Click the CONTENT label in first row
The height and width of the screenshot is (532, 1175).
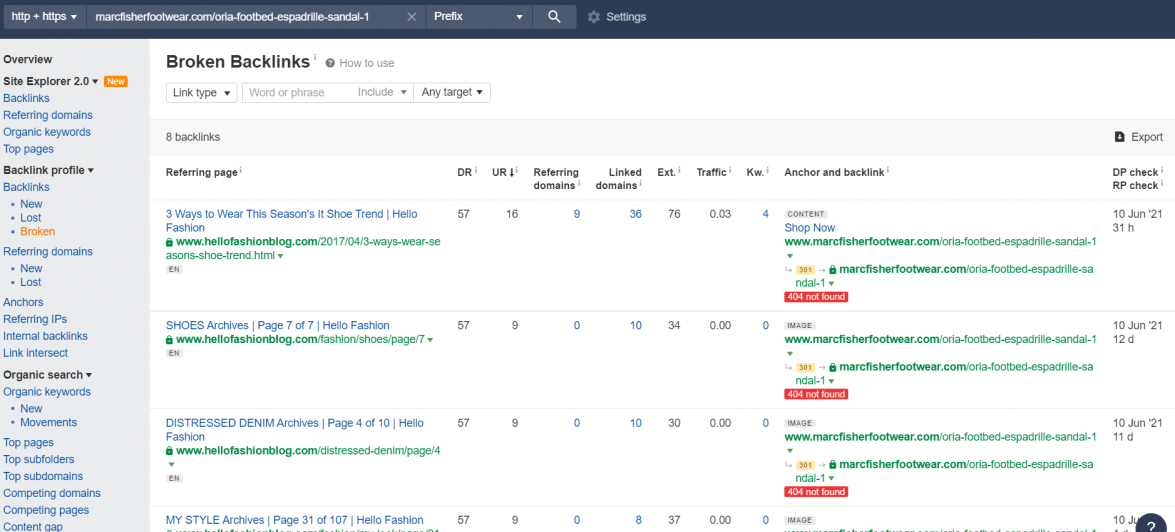point(806,214)
